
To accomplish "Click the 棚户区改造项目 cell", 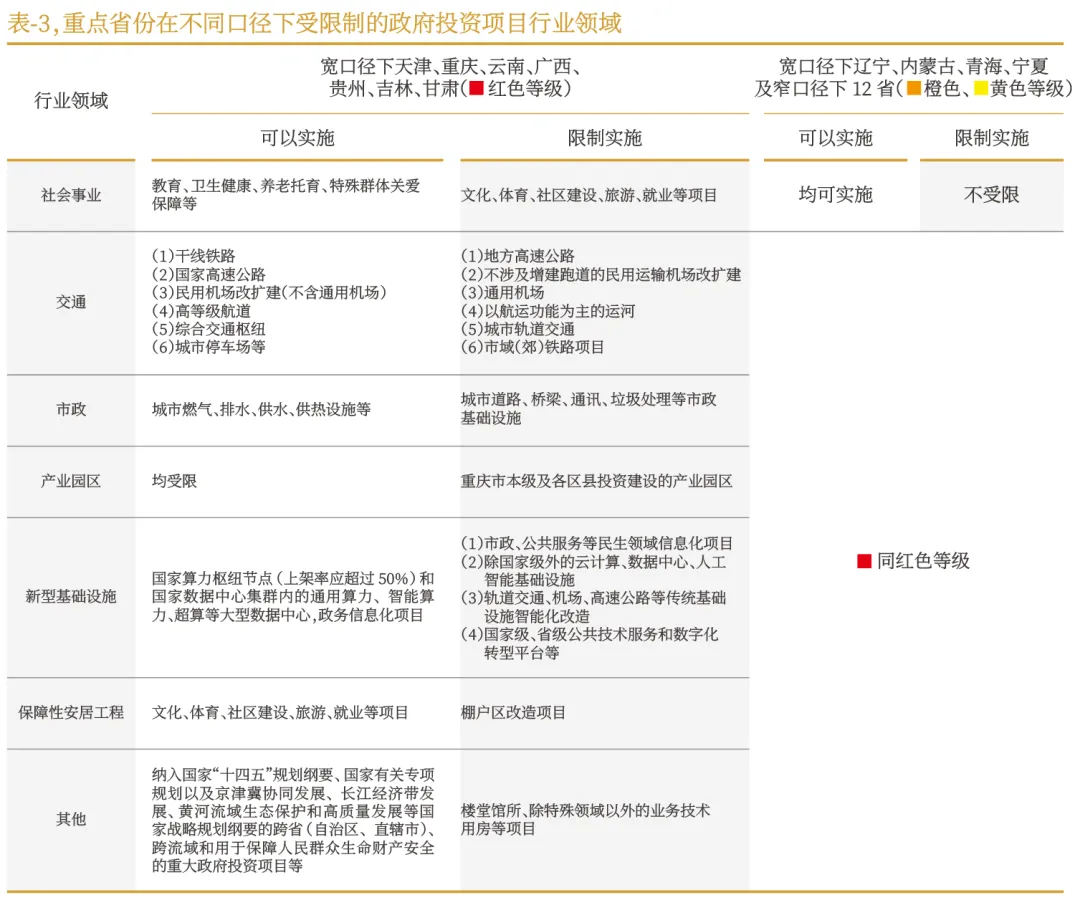I will 513,713.
